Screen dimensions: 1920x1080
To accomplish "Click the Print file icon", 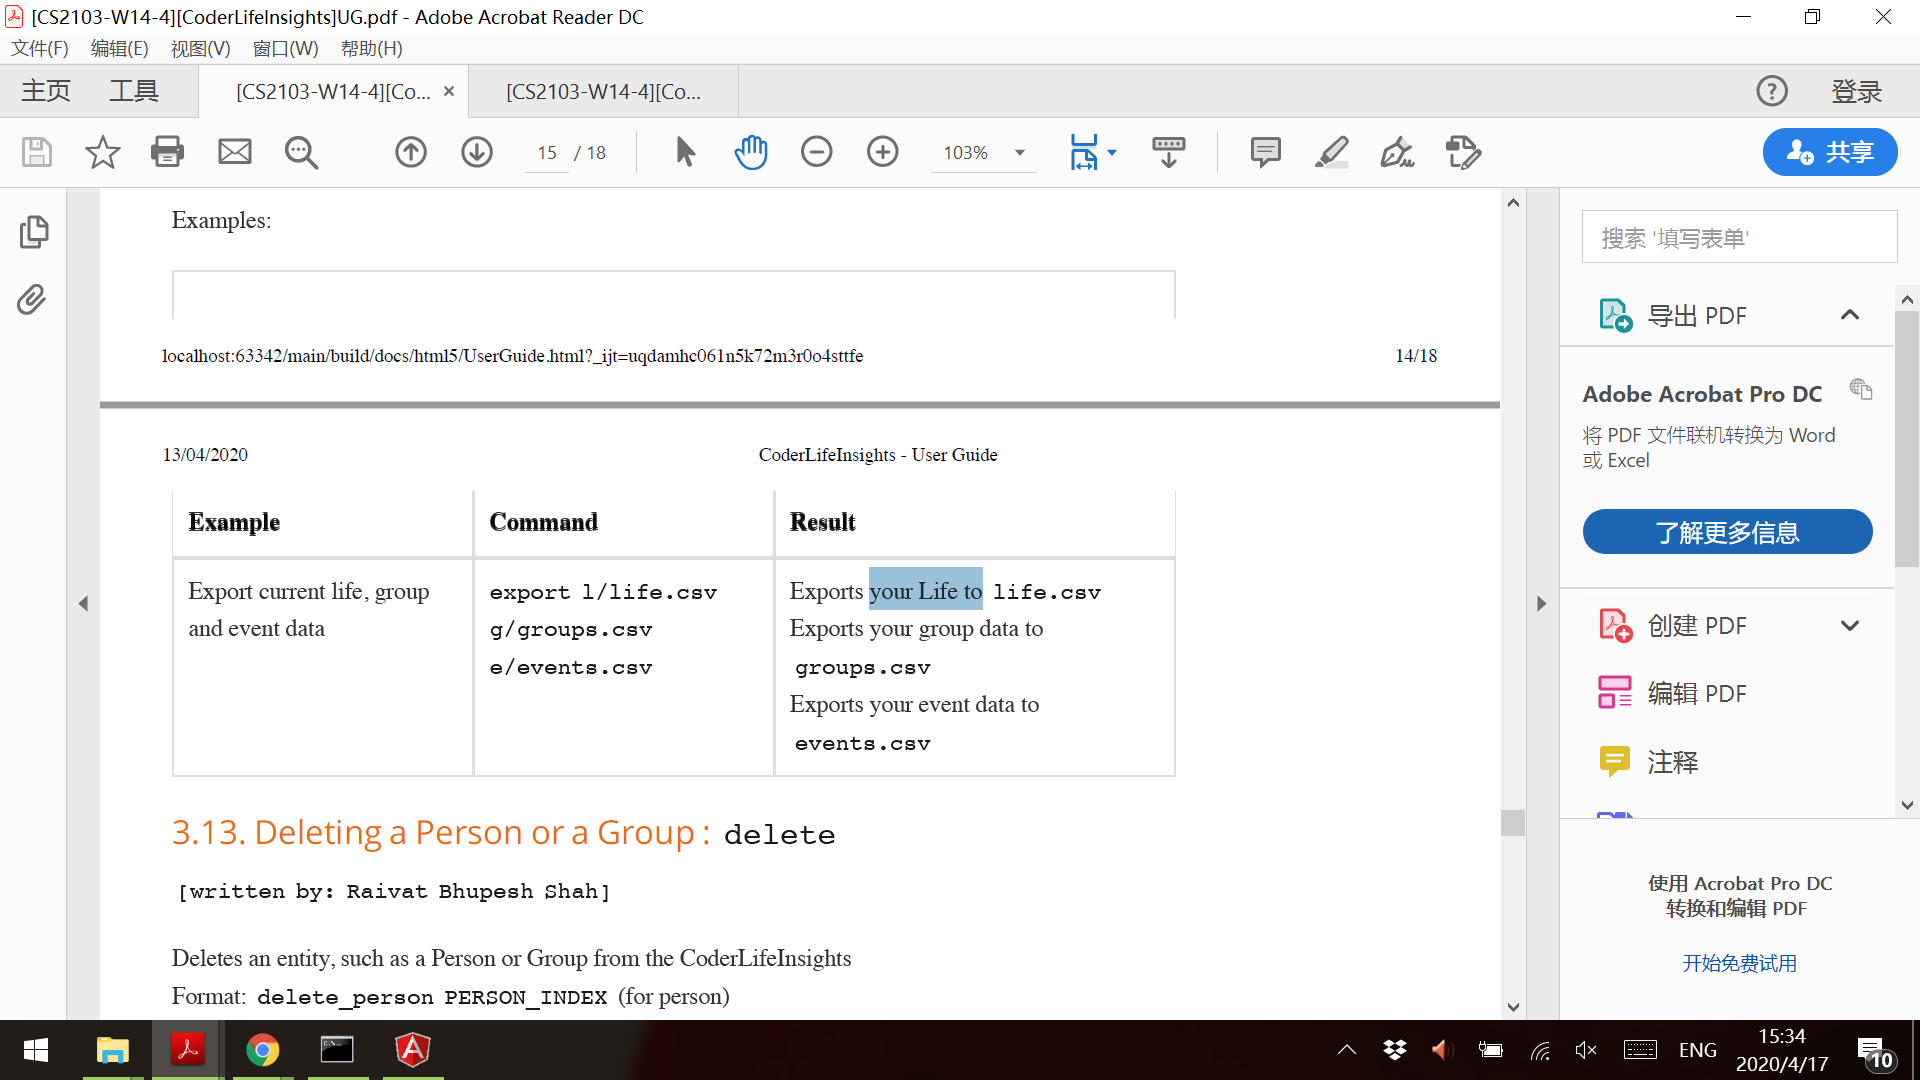I will pos(167,152).
